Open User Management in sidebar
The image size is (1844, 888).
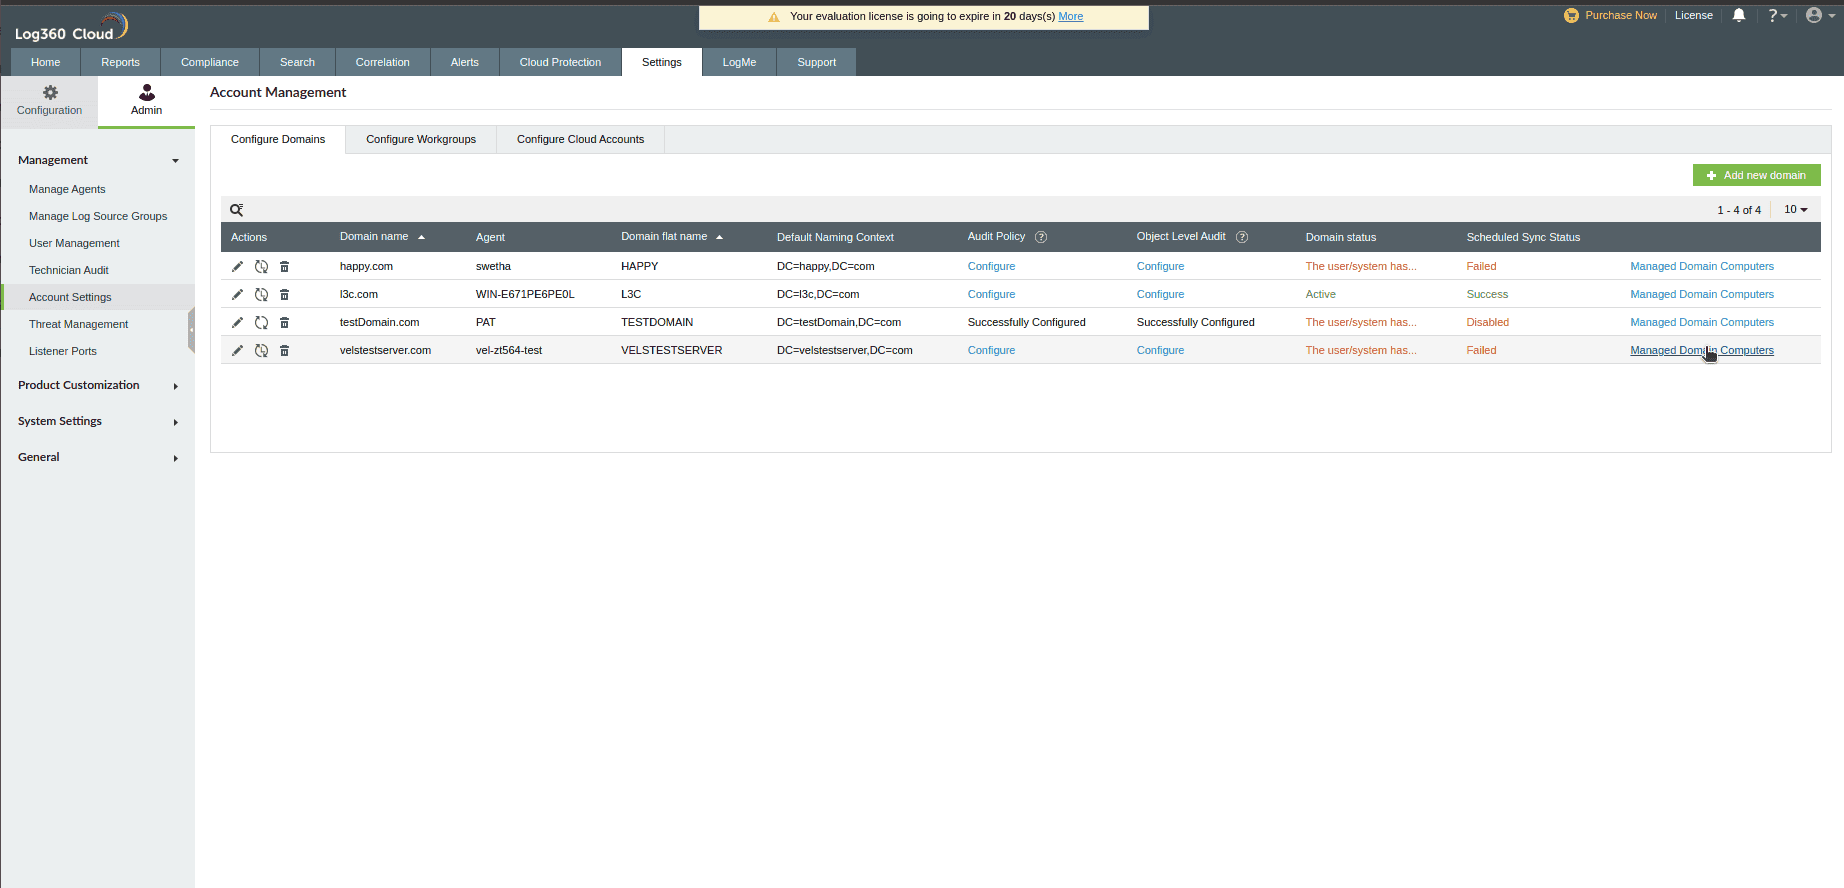[x=74, y=243]
